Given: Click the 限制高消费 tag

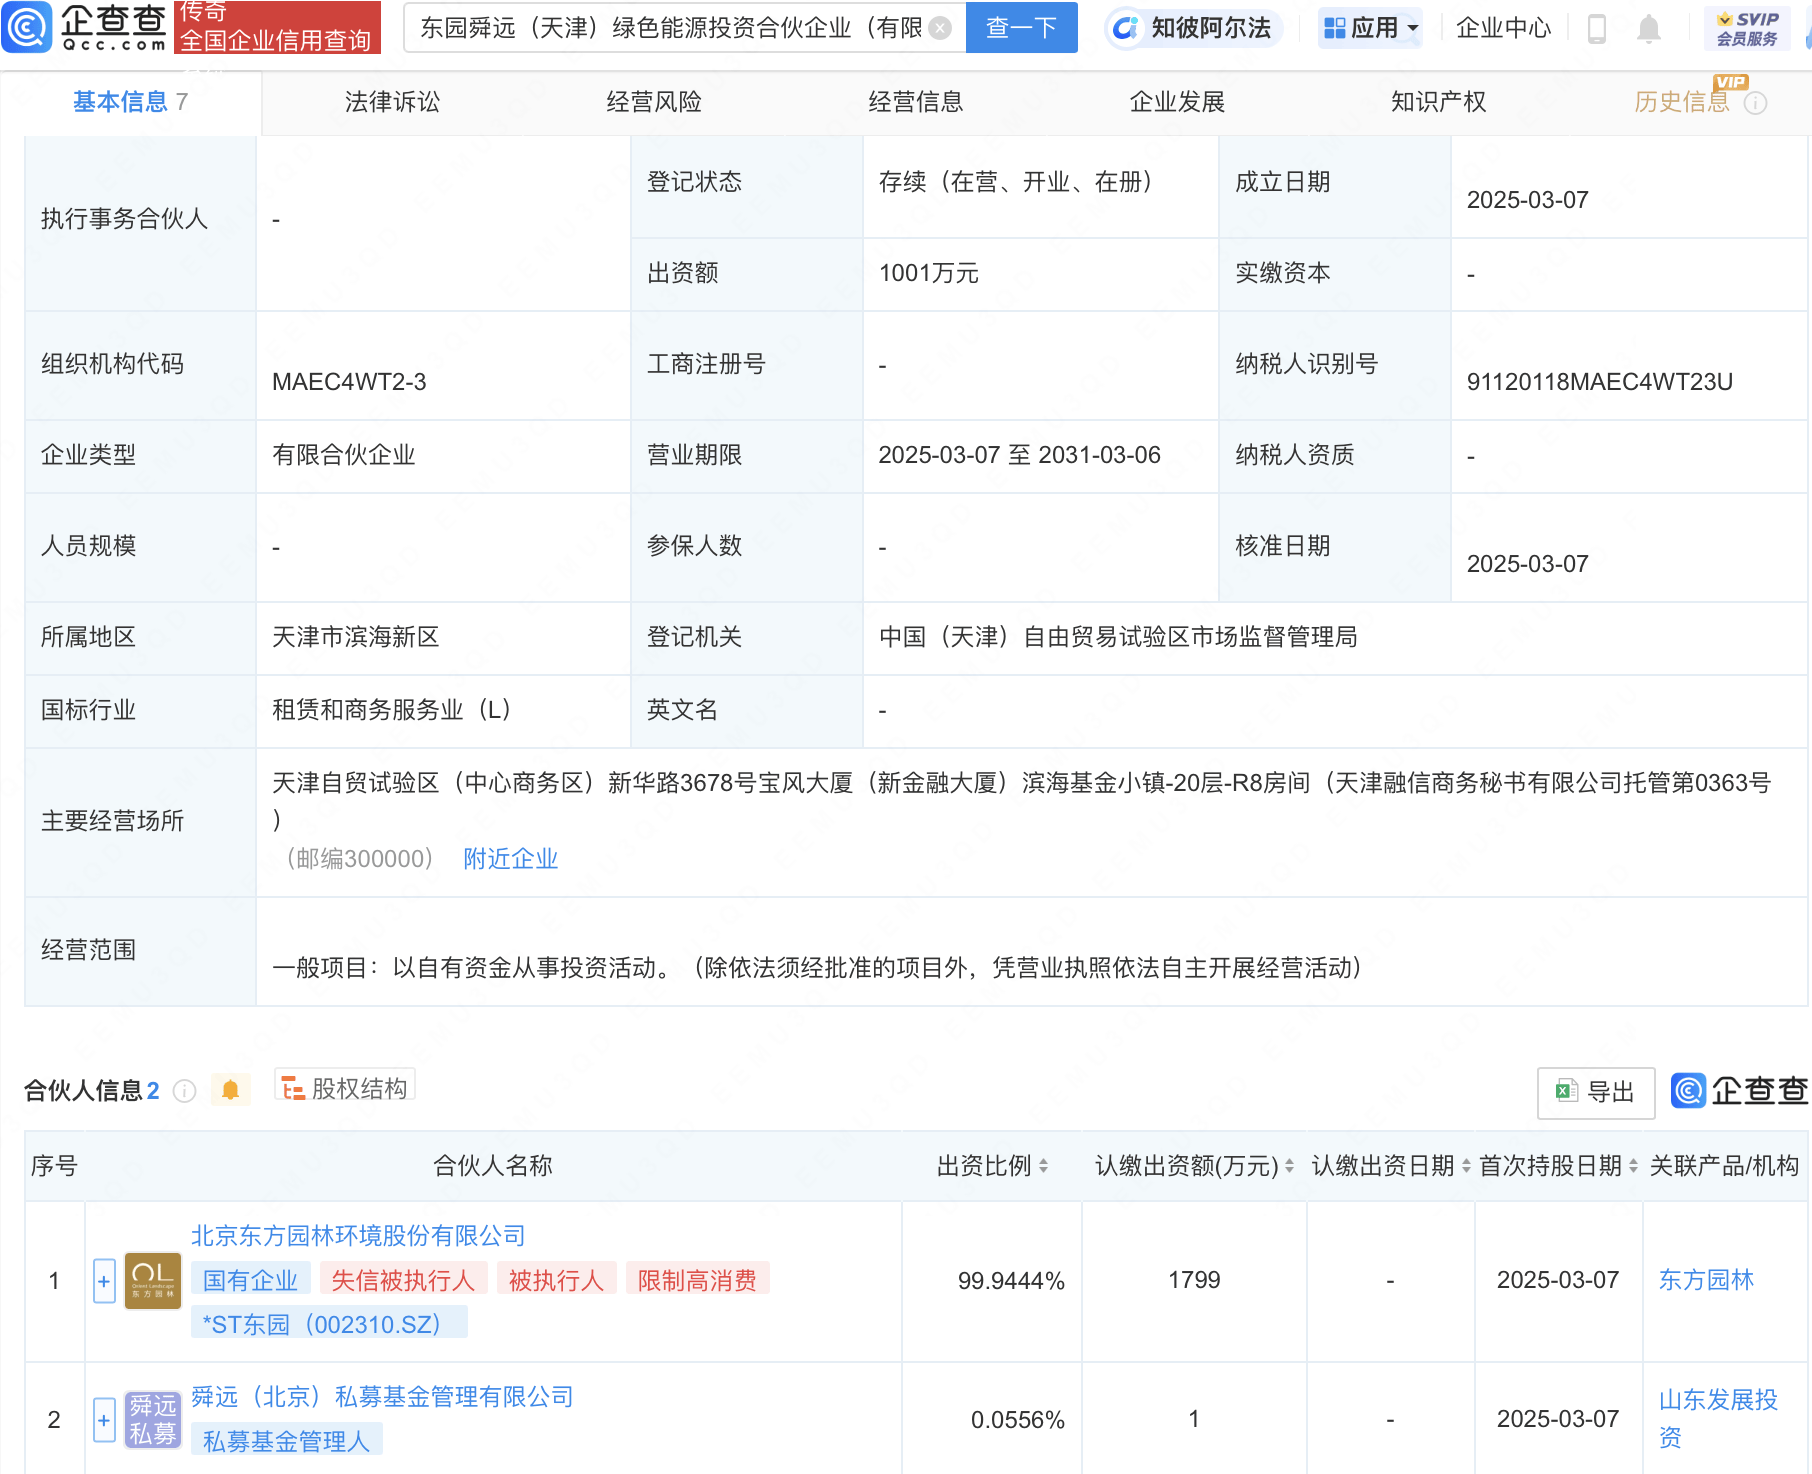Looking at the screenshot, I should click(697, 1280).
